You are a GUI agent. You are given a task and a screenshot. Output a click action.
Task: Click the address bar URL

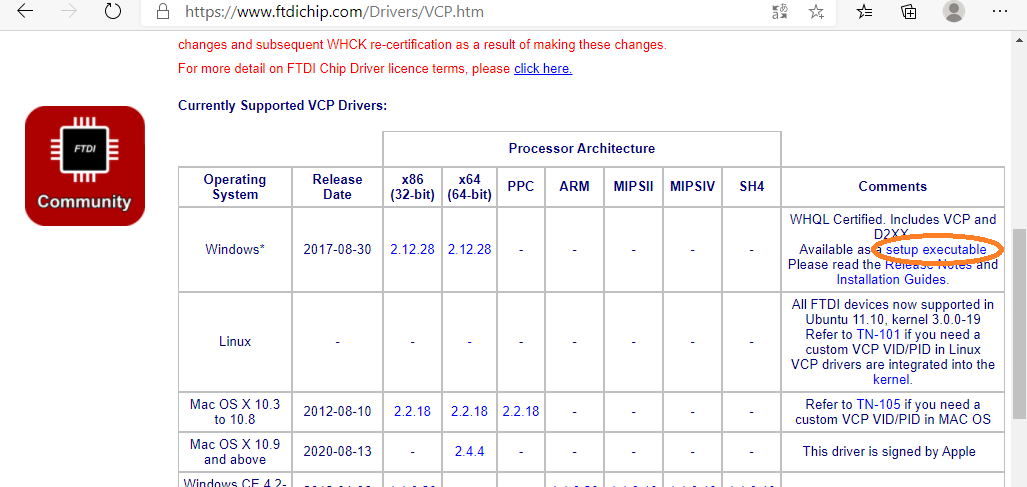[335, 12]
